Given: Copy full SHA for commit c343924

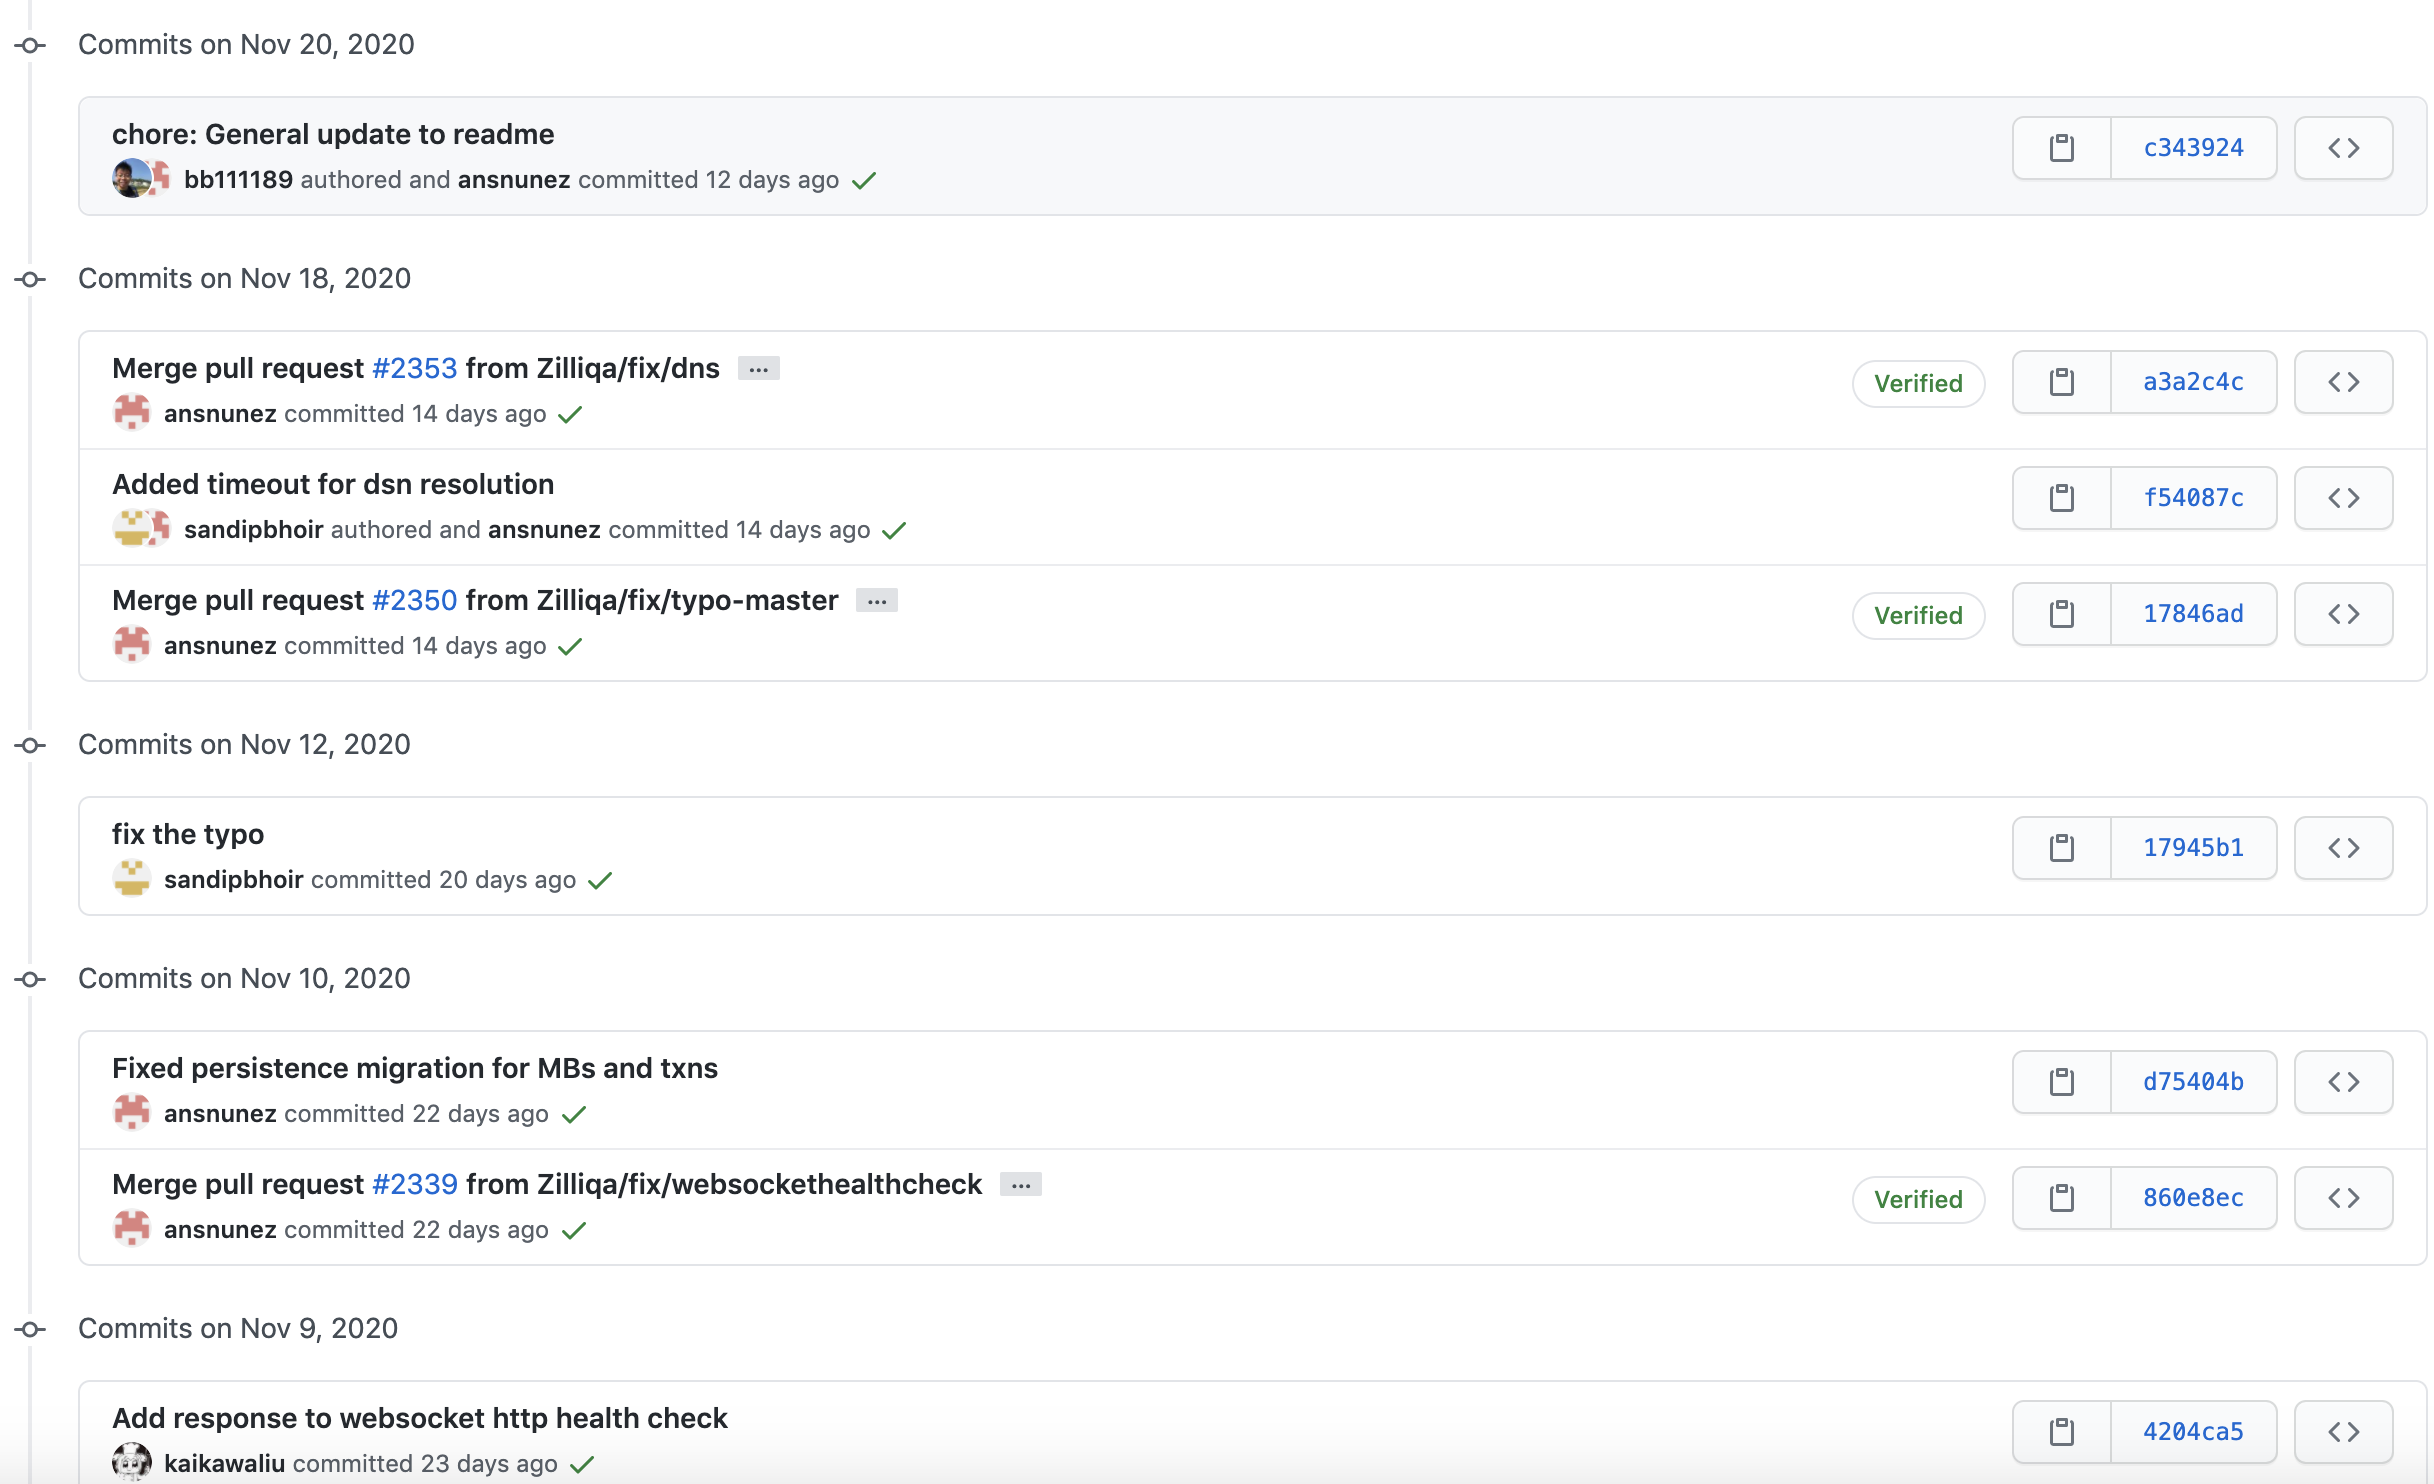Looking at the screenshot, I should (x=2061, y=148).
